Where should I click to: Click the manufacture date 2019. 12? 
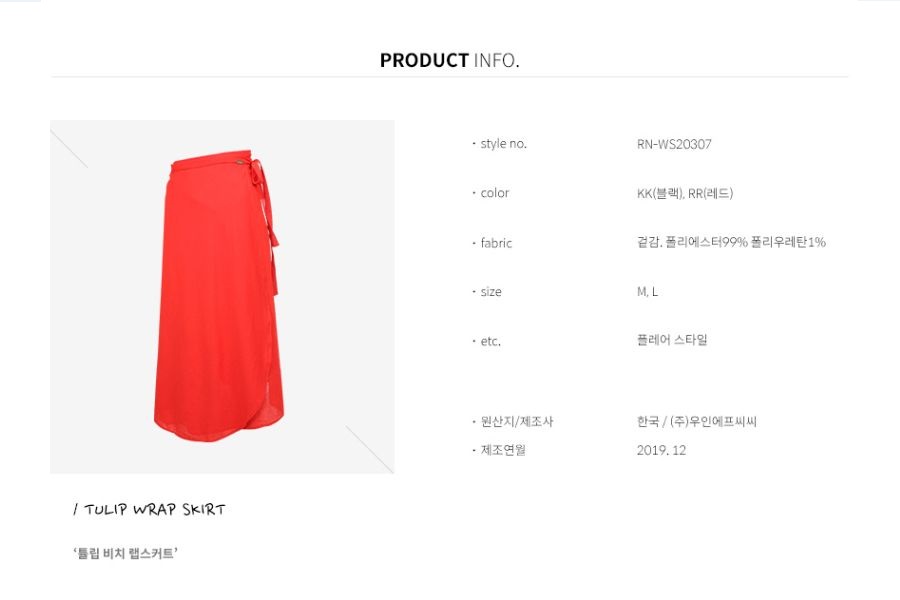(661, 450)
